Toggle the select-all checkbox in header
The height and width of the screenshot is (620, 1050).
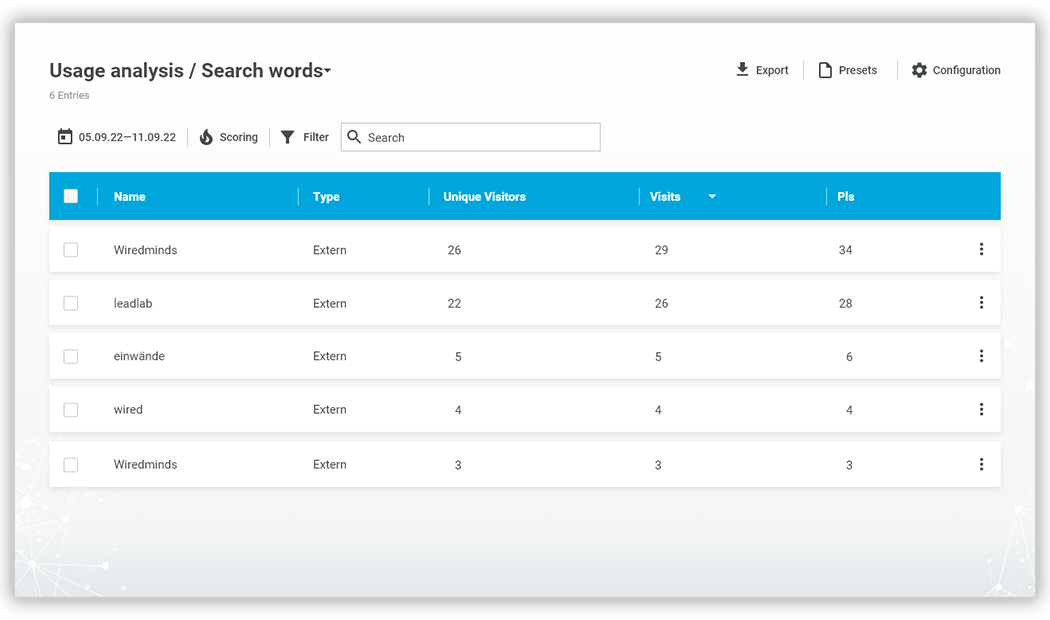point(70,196)
